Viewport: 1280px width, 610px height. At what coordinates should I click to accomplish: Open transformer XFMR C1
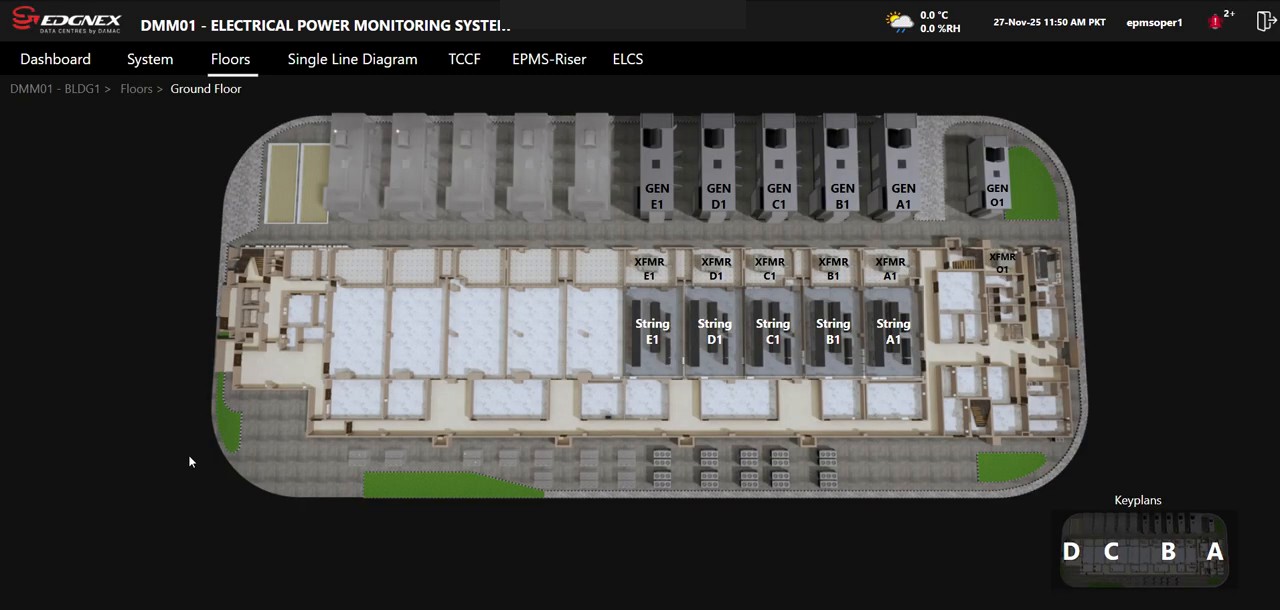tap(769, 269)
